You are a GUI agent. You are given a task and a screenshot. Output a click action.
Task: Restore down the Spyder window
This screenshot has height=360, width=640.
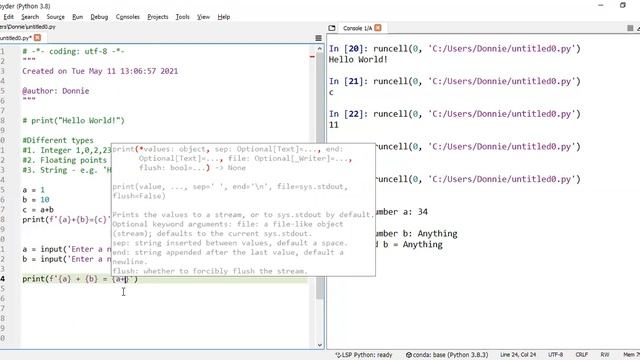623,5
